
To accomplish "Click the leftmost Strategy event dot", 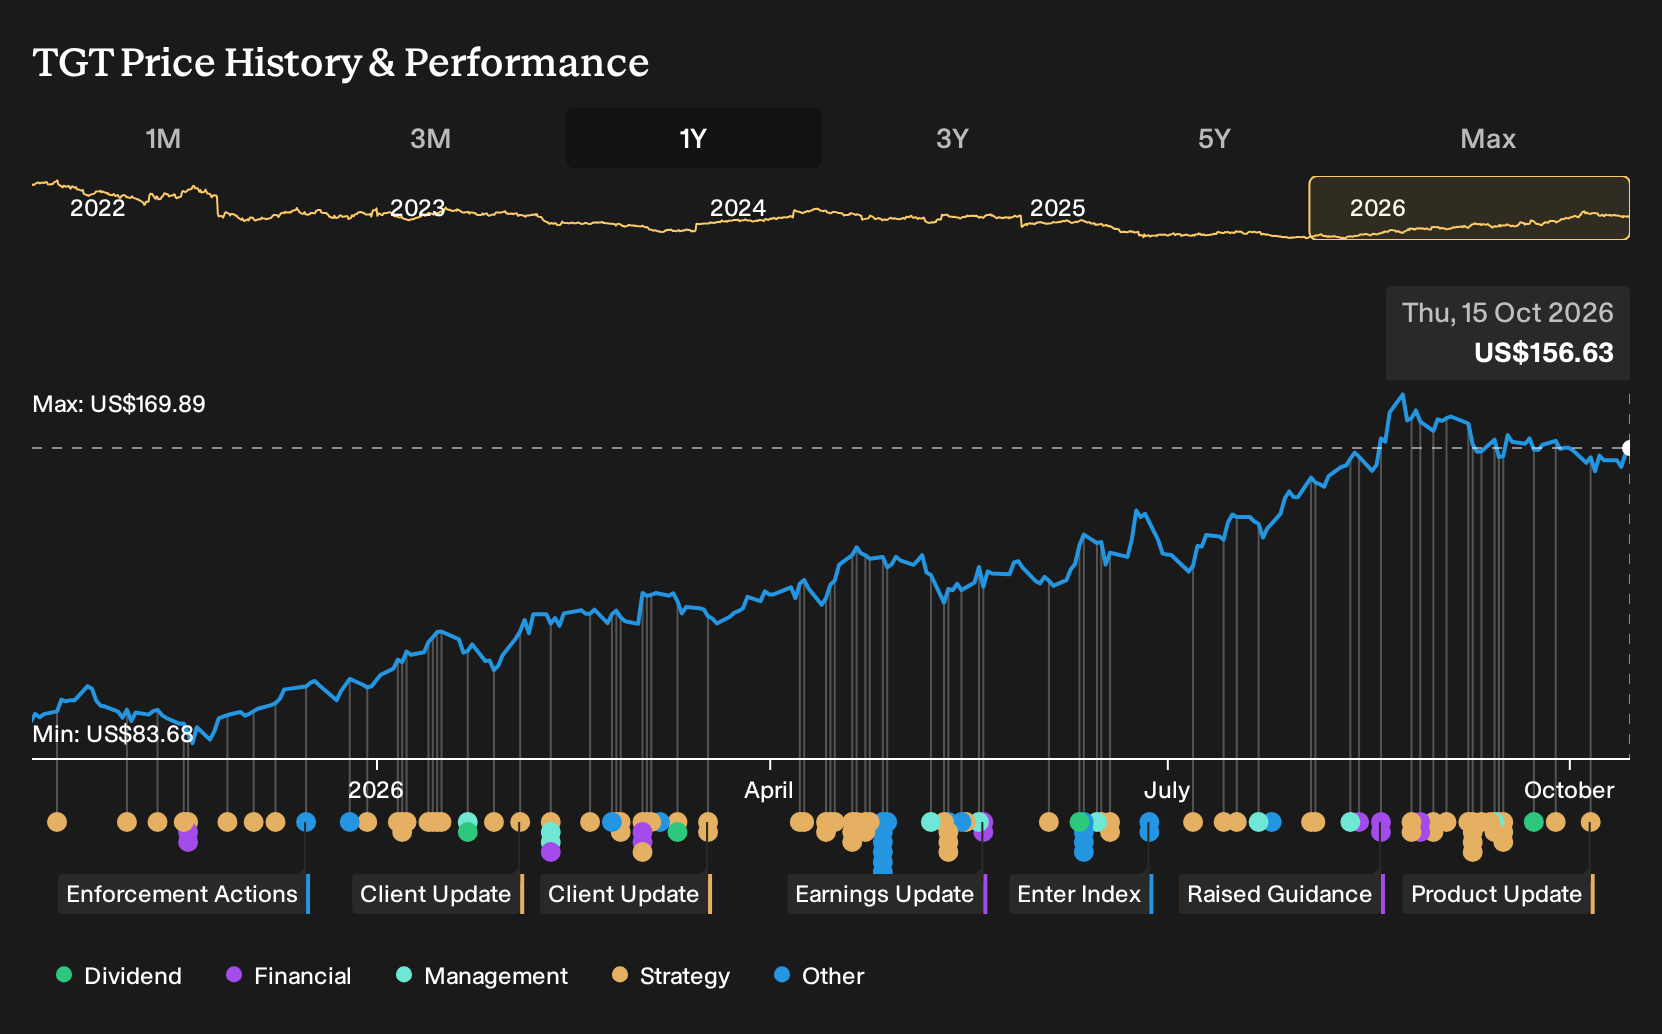I will tap(57, 822).
